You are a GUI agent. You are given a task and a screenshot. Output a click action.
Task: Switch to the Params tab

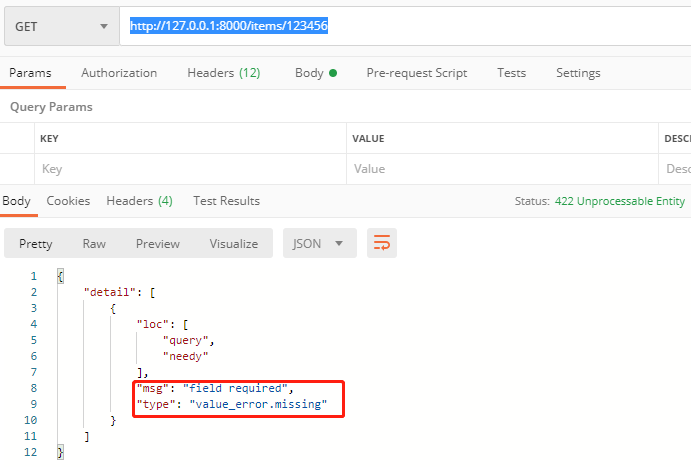[x=30, y=73]
